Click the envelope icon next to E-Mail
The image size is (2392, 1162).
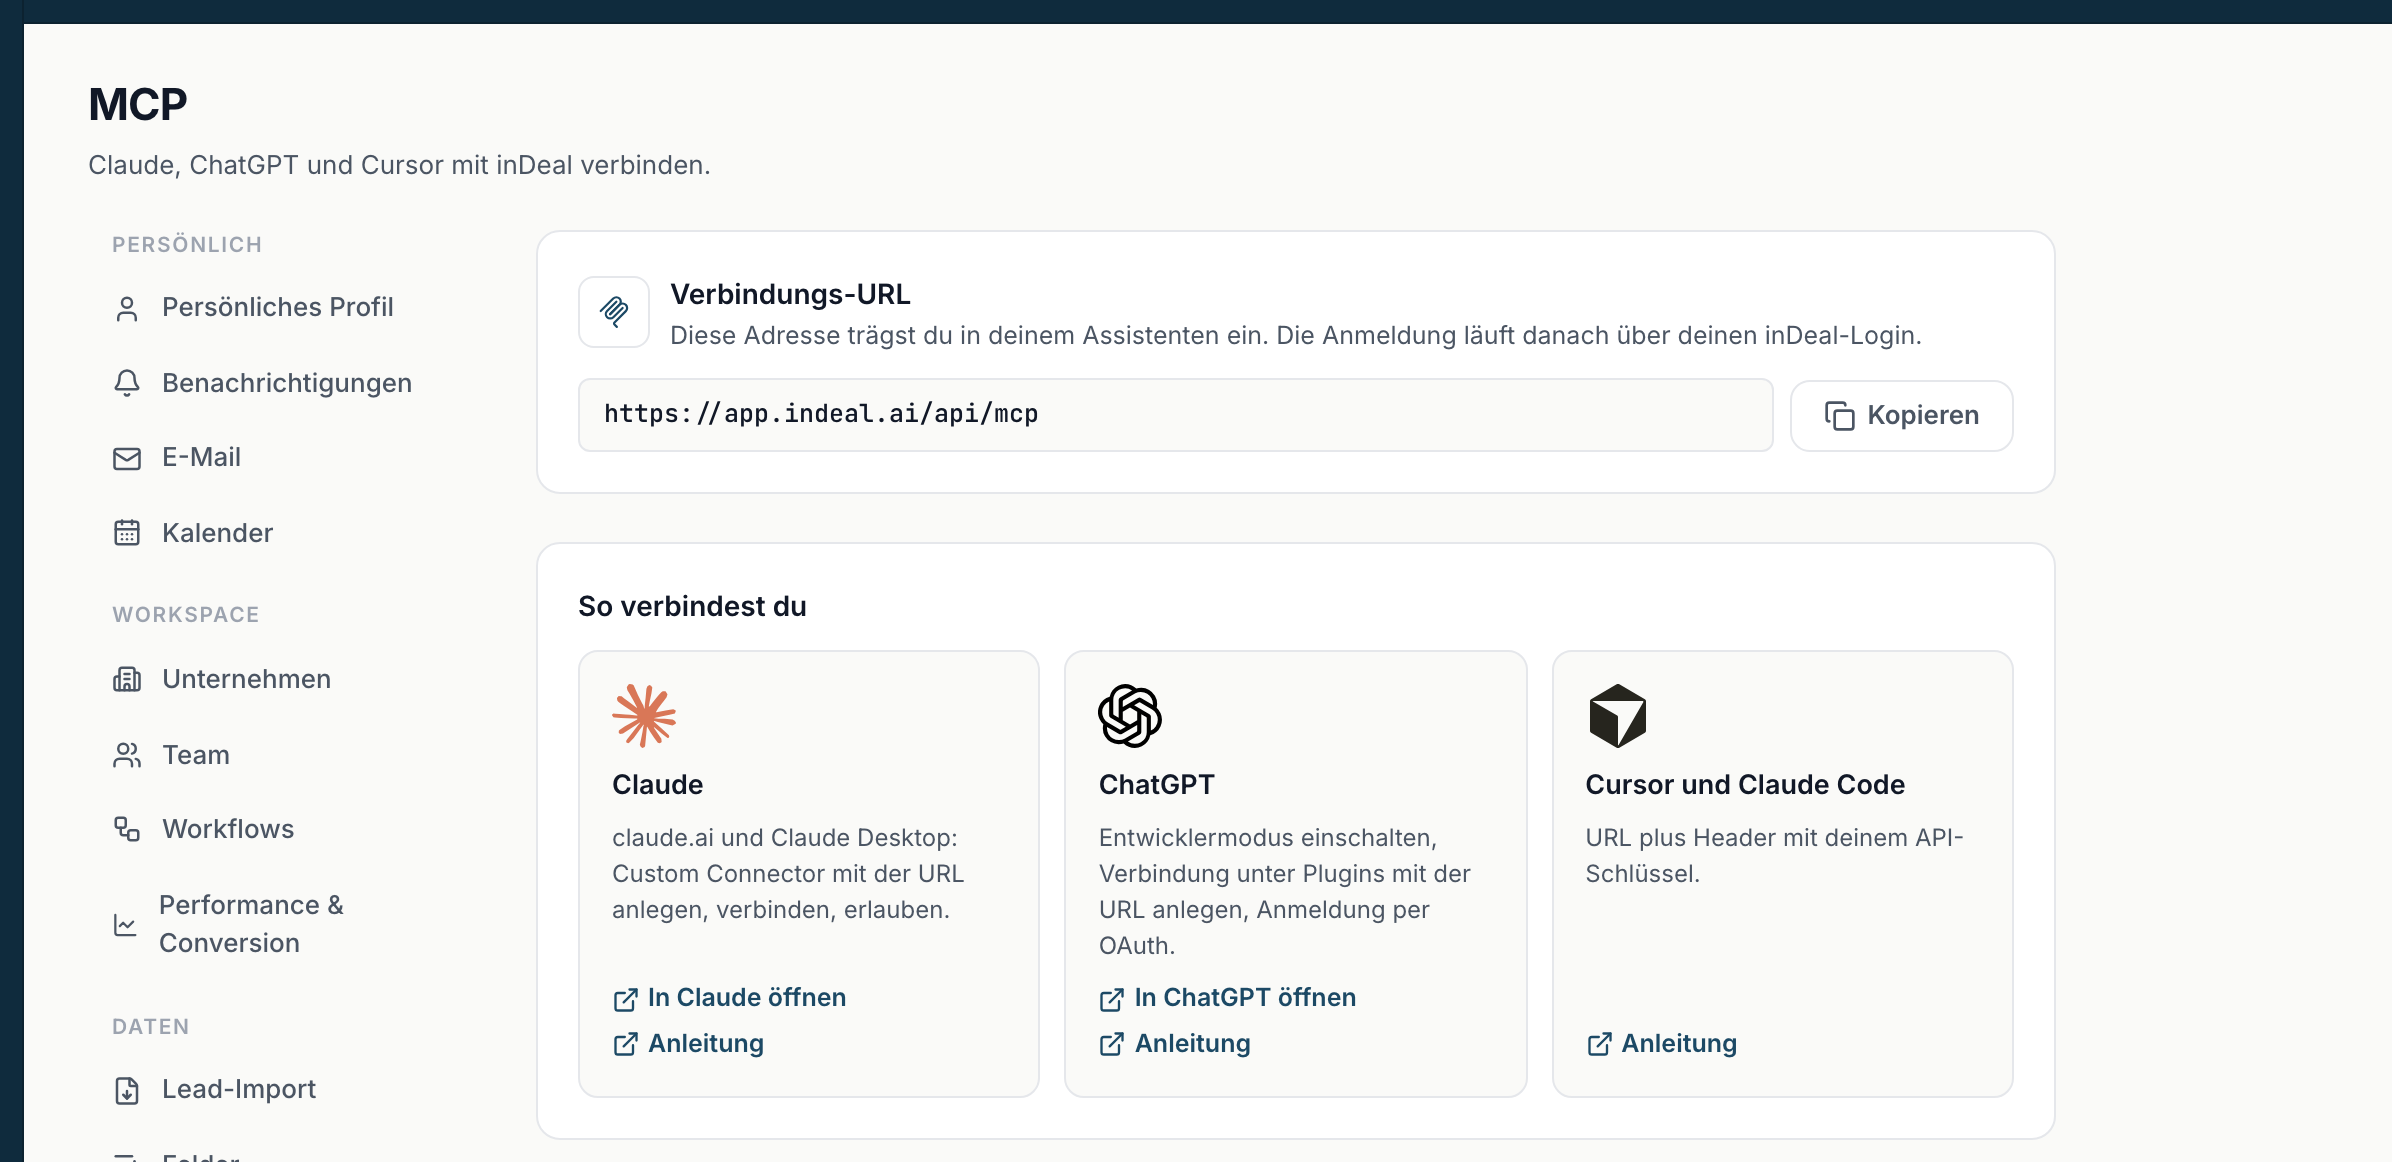click(x=127, y=459)
